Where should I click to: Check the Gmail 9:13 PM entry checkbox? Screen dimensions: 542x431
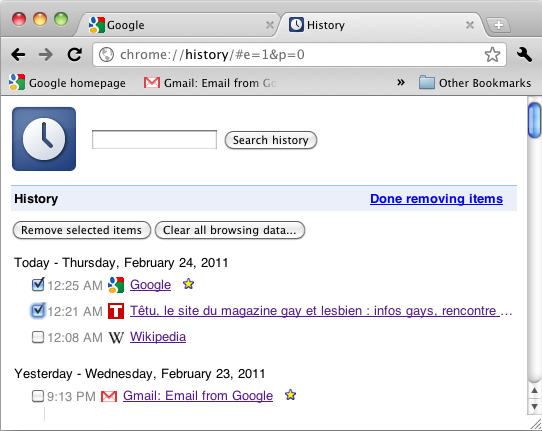click(38, 396)
